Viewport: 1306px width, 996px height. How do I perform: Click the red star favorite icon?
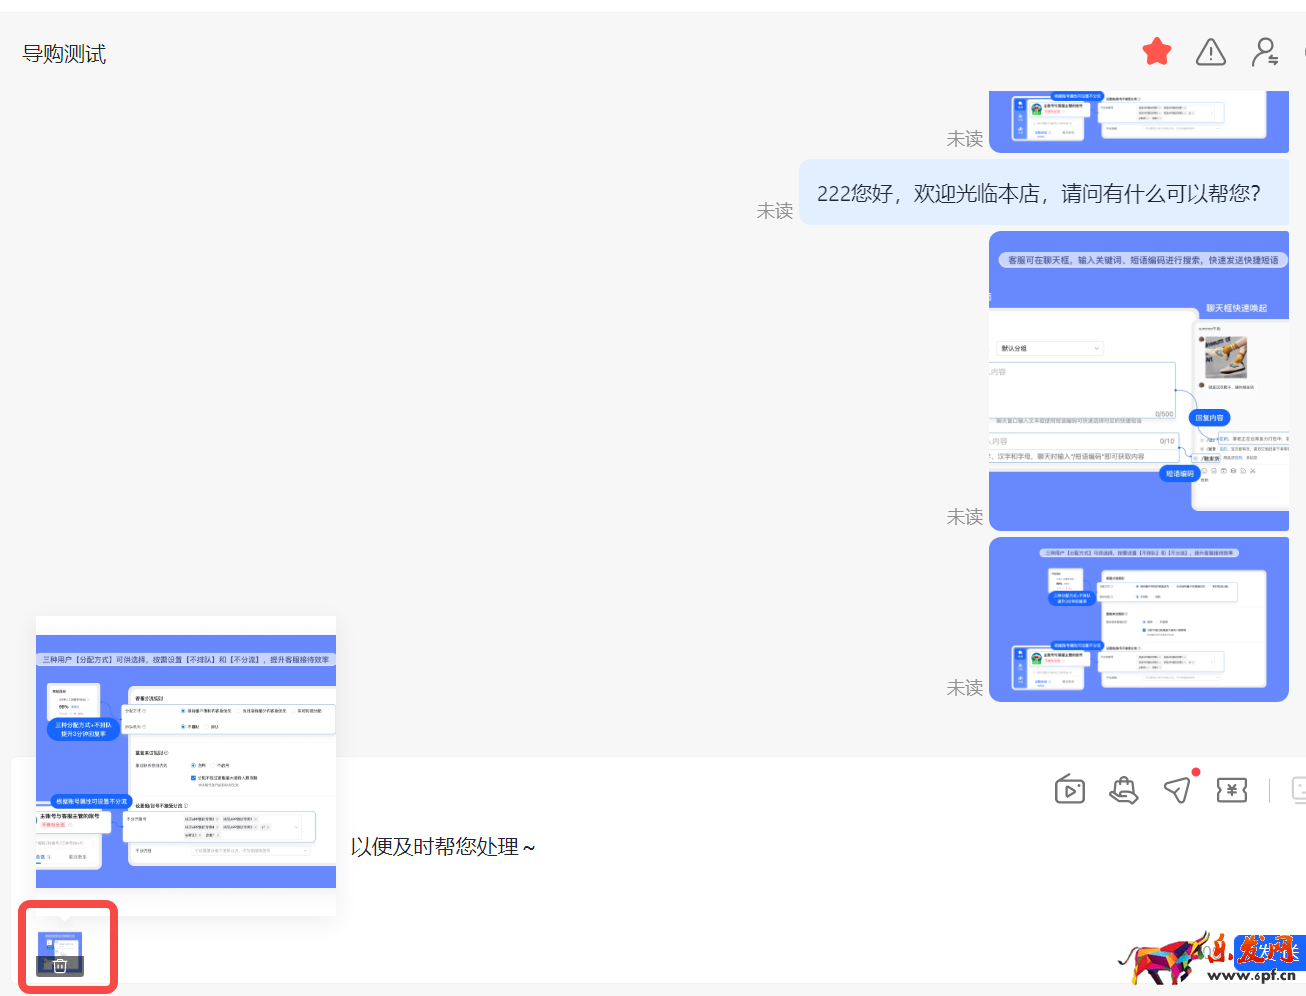(1157, 52)
